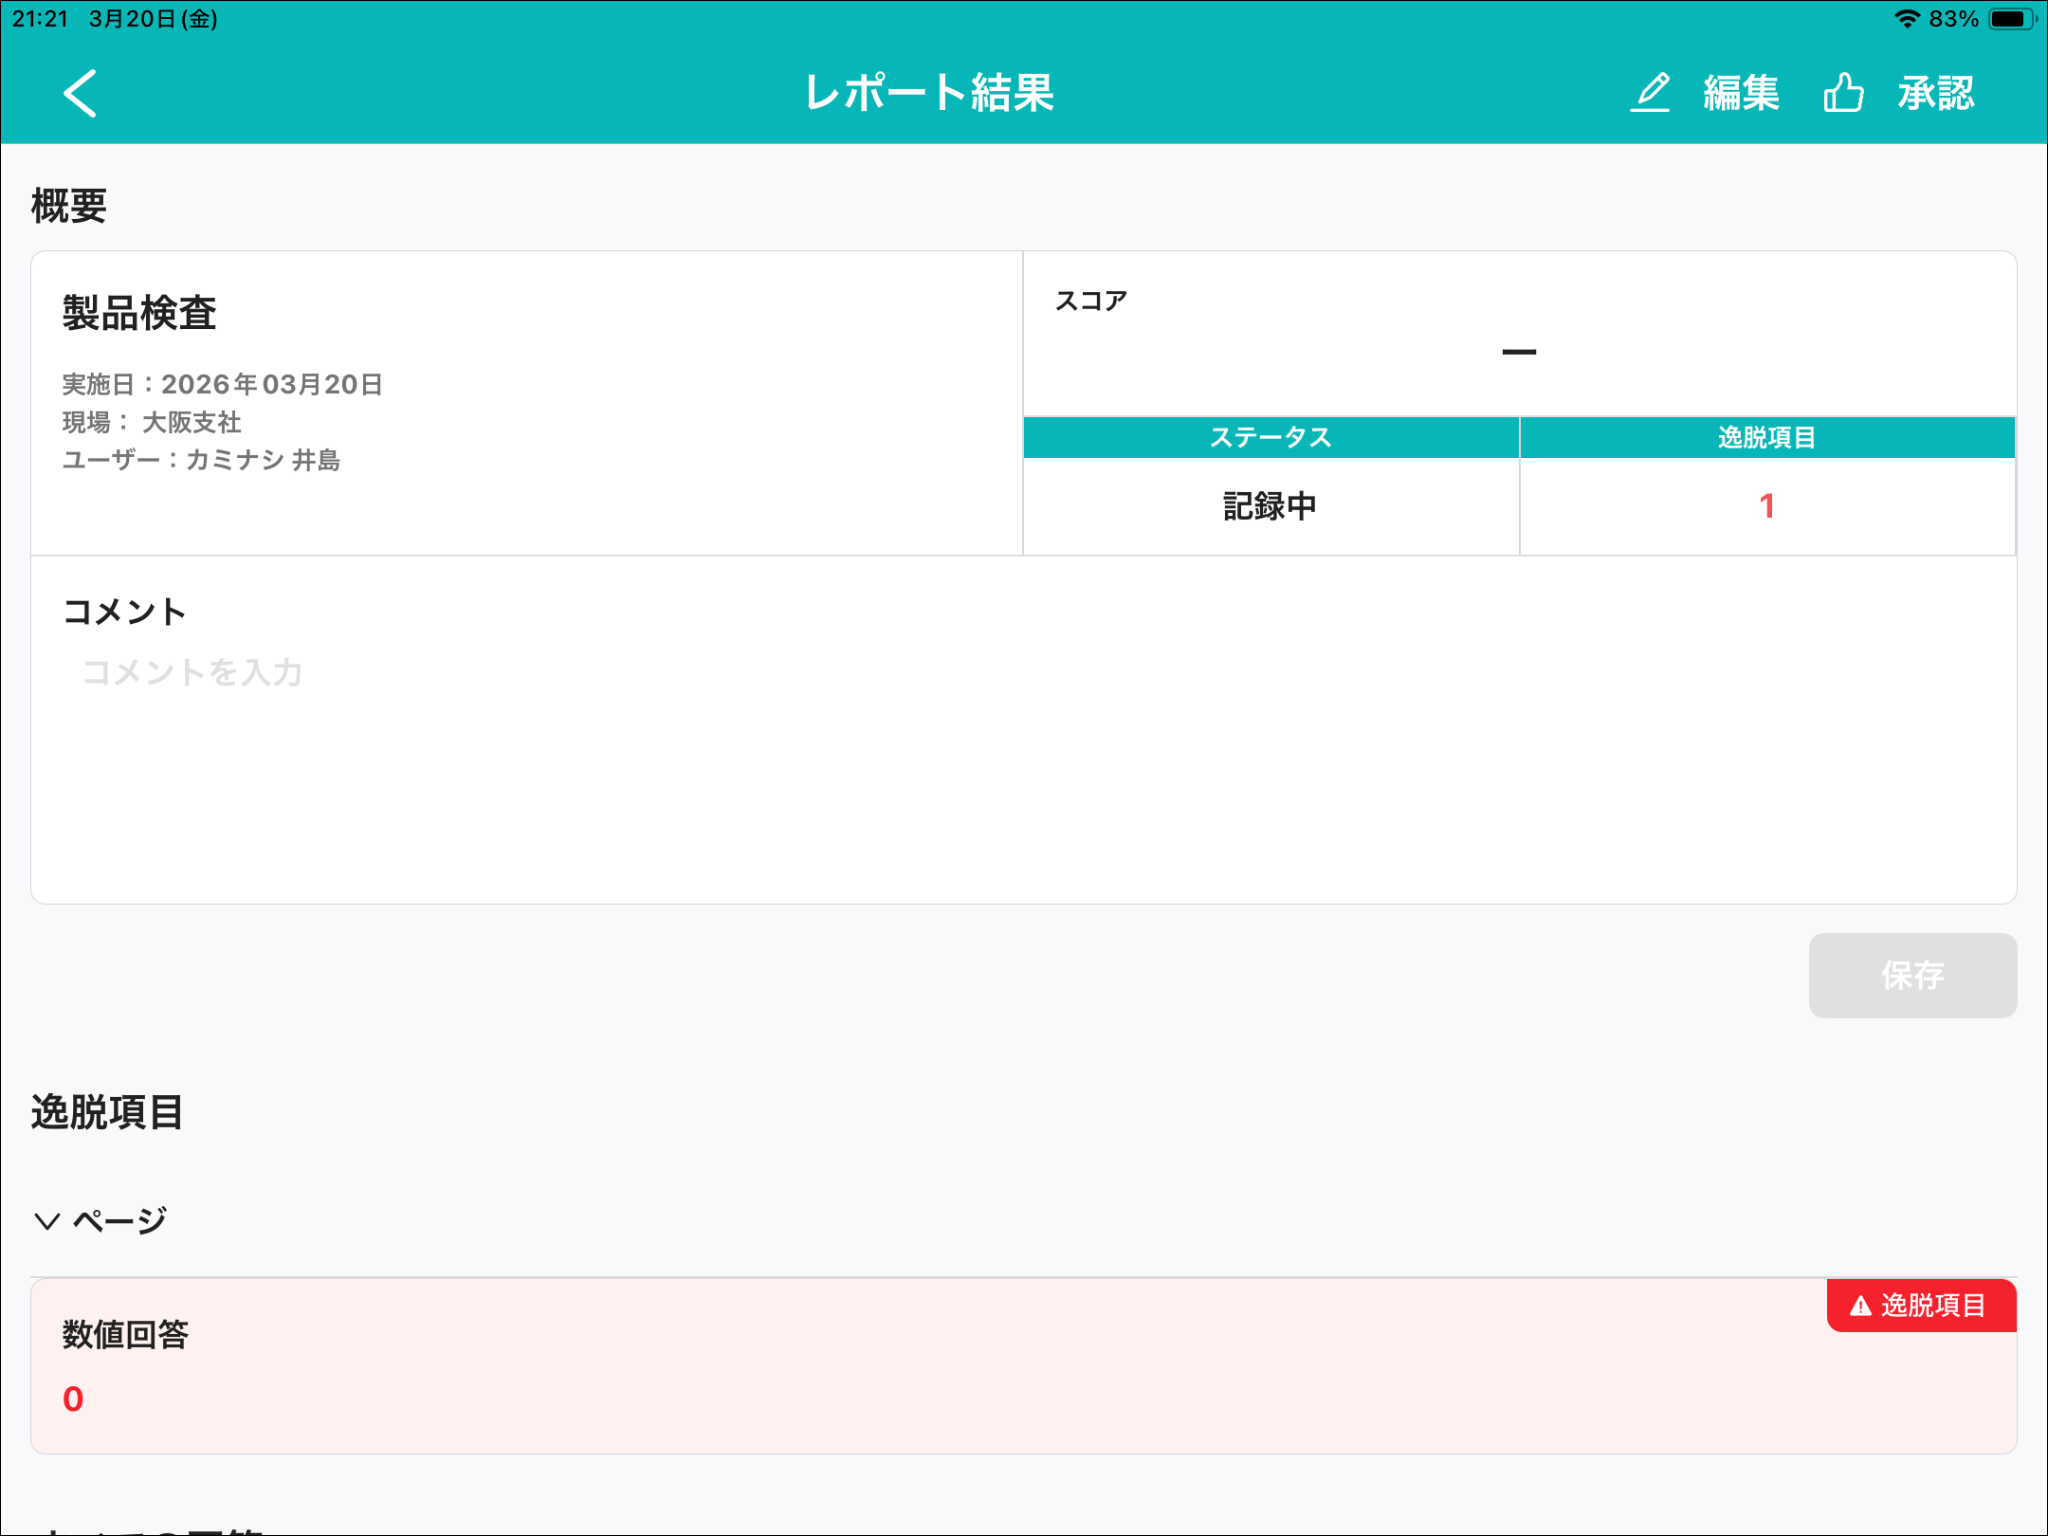Collapse the ページ section chevron
The width and height of the screenshot is (2048, 1536).
point(47,1221)
